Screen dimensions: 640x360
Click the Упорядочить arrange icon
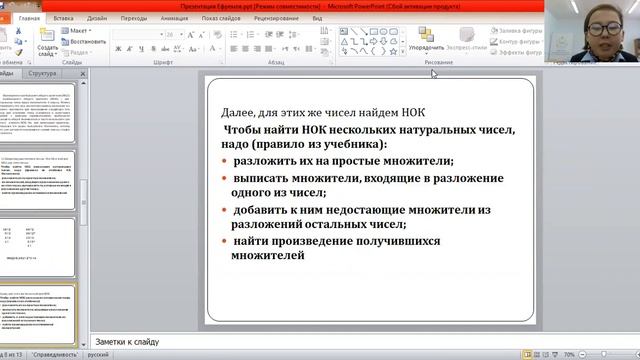(426, 35)
